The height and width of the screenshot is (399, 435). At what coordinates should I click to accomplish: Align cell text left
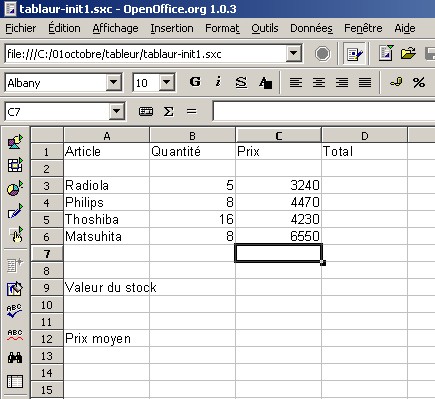[x=296, y=82]
